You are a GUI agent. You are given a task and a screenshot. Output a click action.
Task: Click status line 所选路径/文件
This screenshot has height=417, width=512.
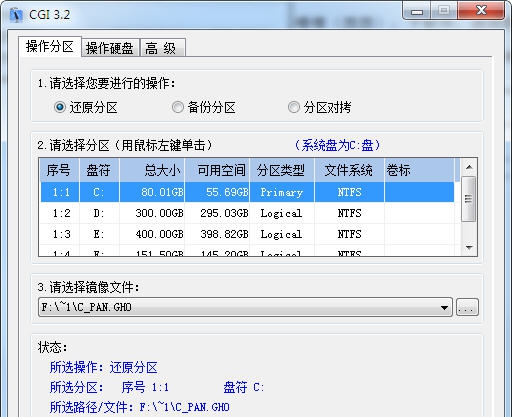pyautogui.click(x=140, y=407)
